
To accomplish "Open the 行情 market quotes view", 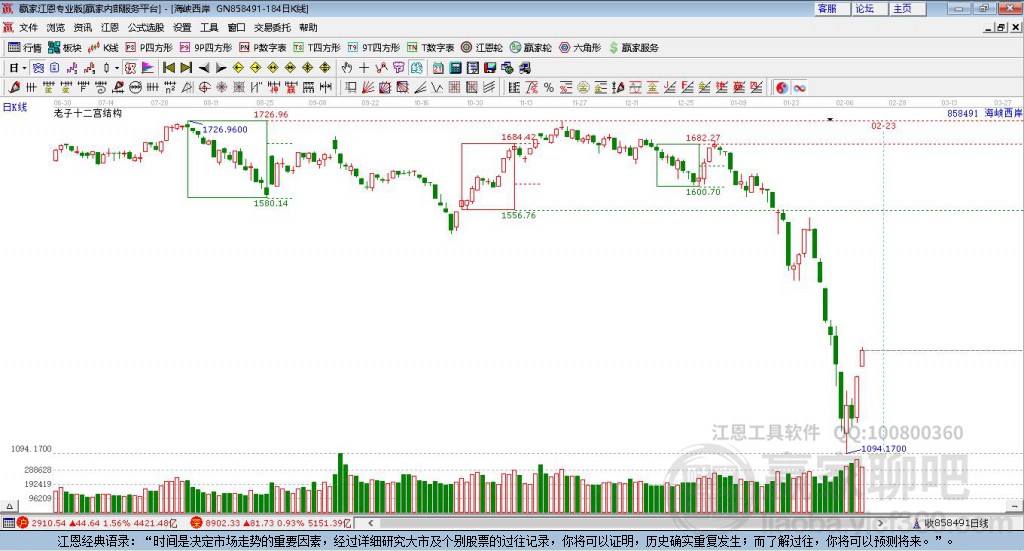I will point(24,48).
